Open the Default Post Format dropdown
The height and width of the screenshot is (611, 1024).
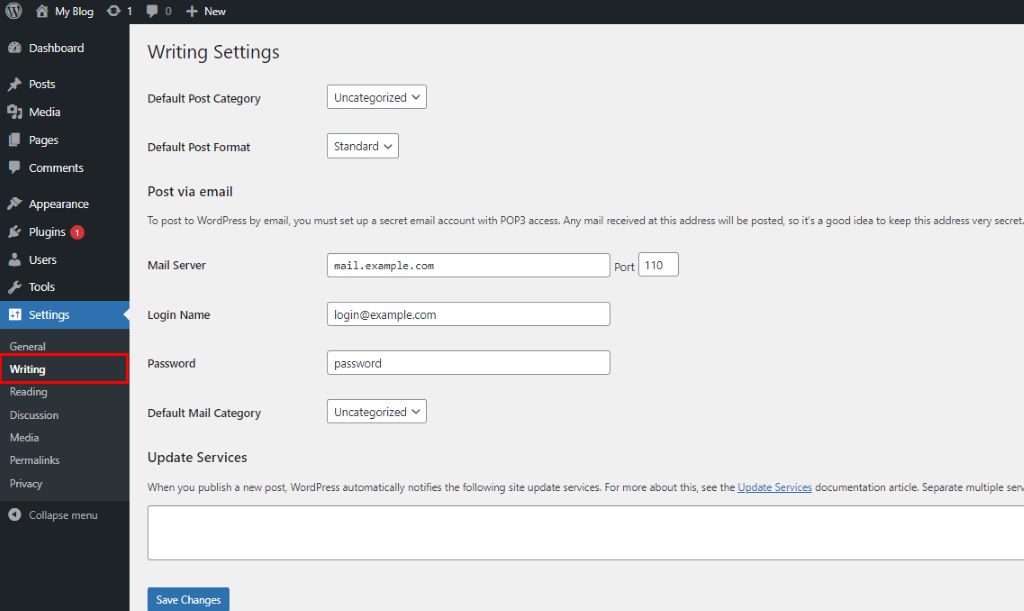tap(362, 145)
